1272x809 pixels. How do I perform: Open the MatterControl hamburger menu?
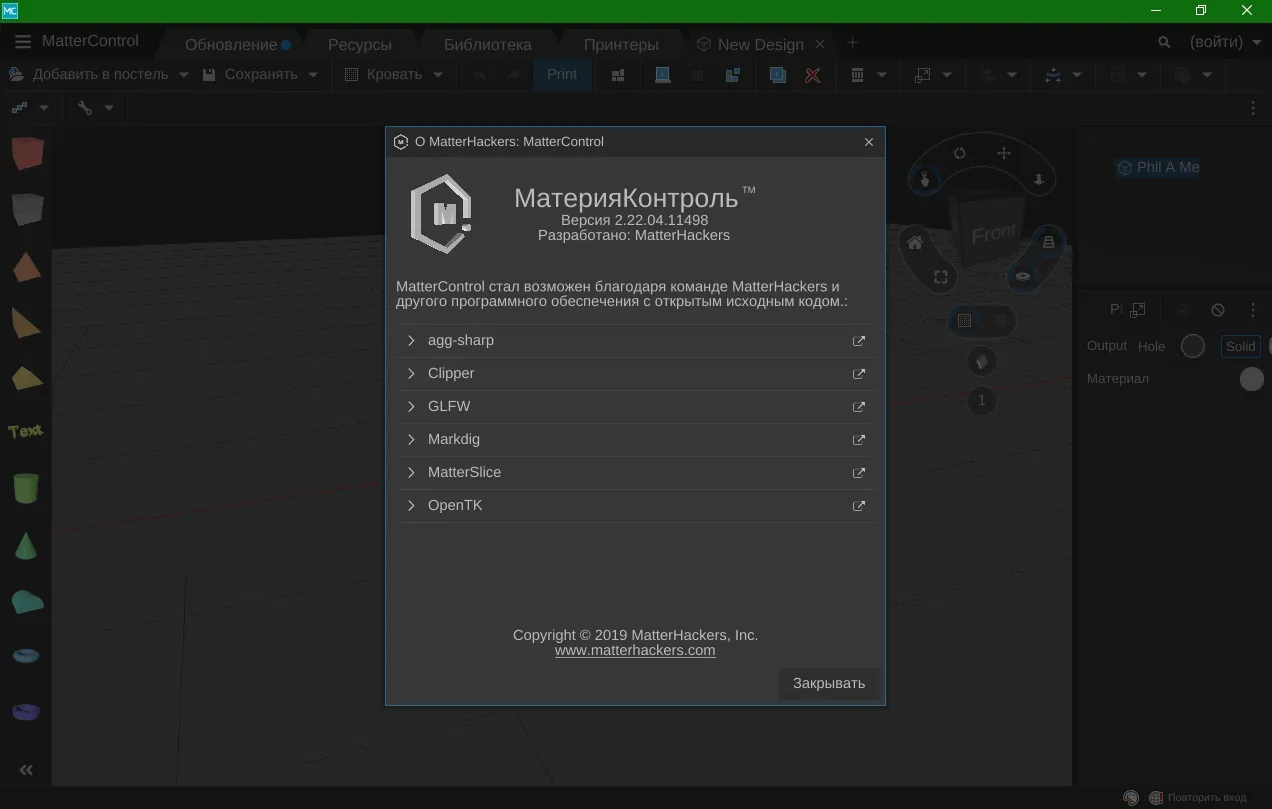point(23,42)
